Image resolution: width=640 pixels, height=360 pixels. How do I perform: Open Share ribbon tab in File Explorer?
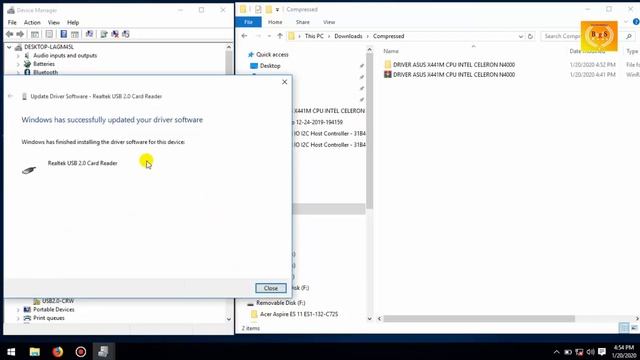(x=302, y=22)
